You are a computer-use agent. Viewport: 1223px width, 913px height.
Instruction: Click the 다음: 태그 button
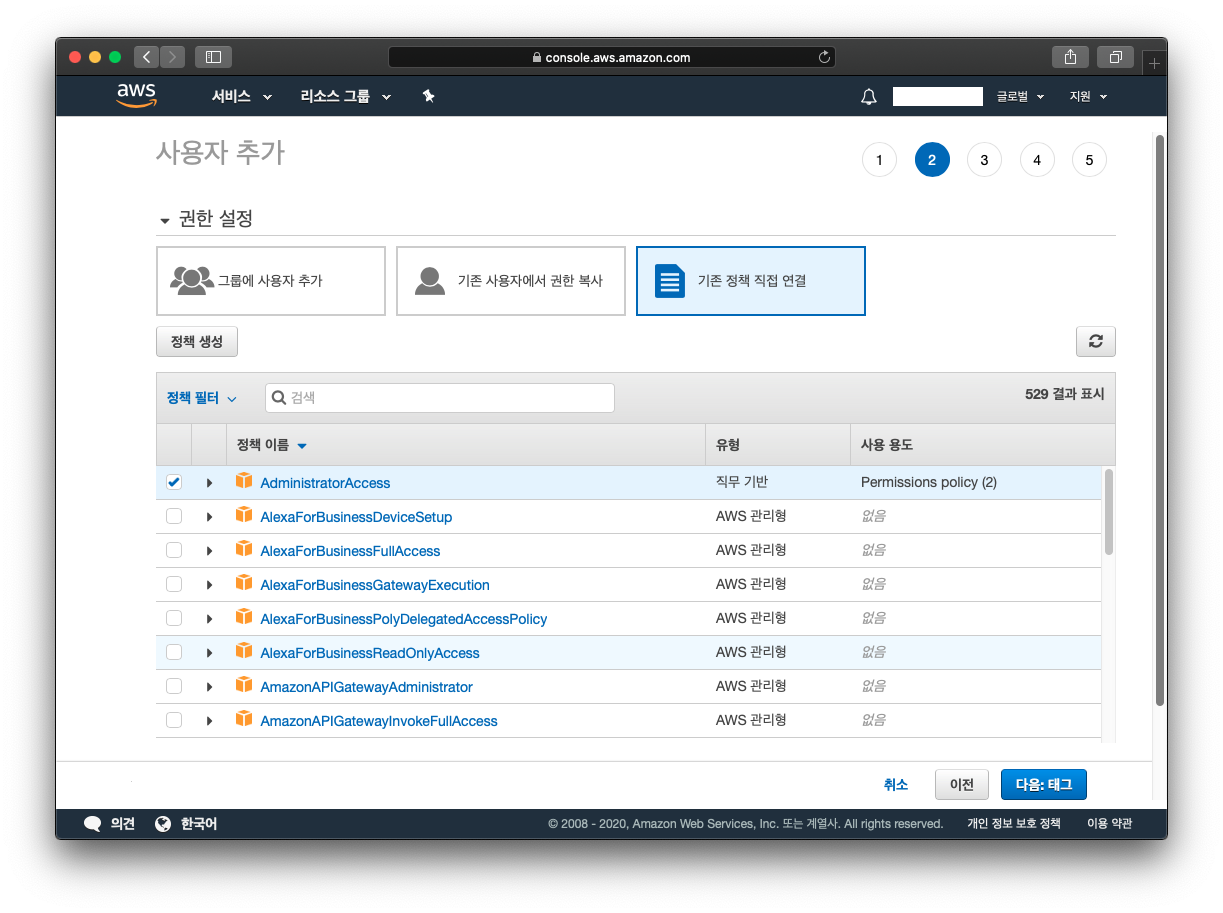1043,784
